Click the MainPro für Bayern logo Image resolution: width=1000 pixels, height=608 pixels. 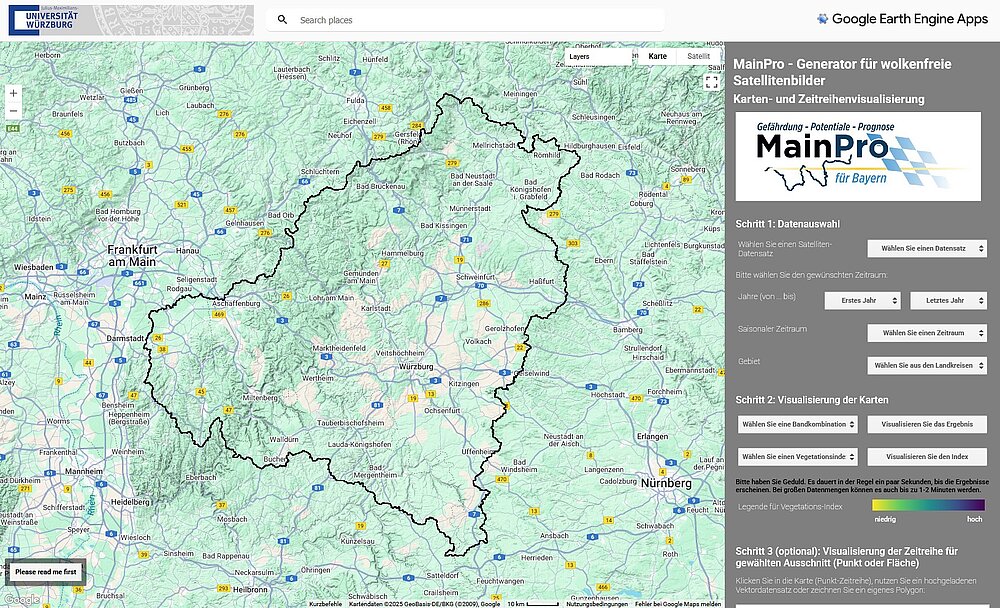click(x=858, y=156)
